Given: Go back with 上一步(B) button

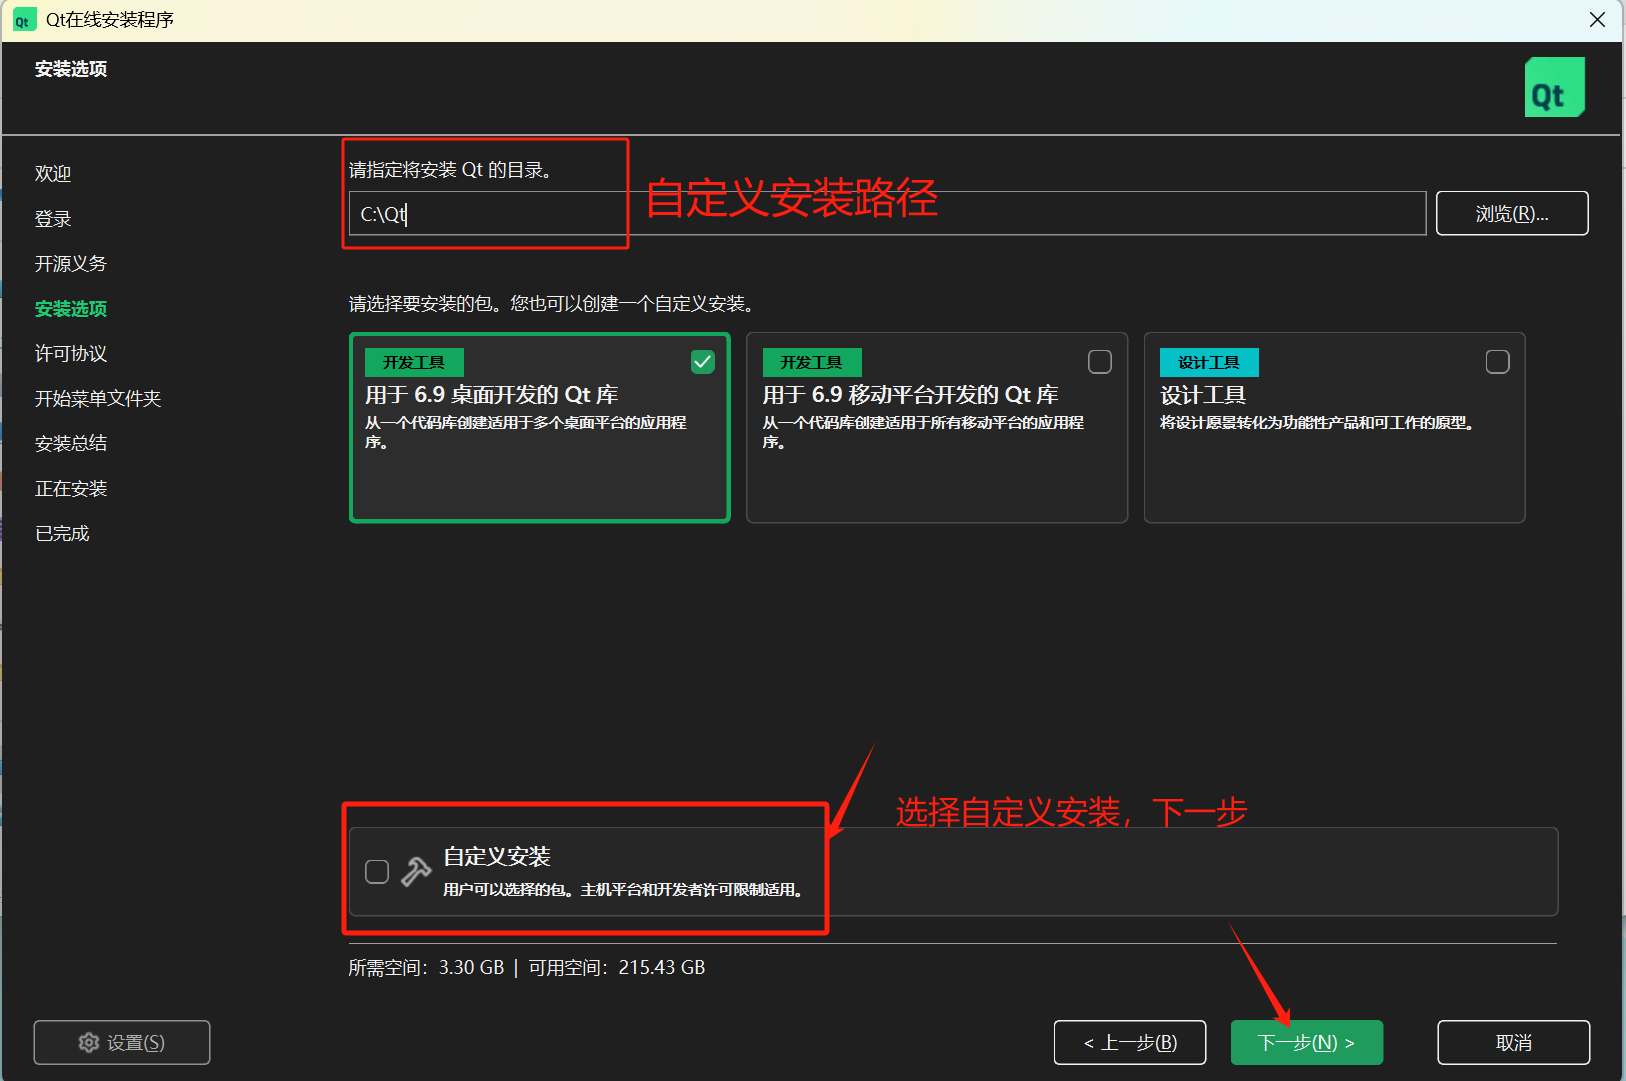Looking at the screenshot, I should click(1130, 1043).
